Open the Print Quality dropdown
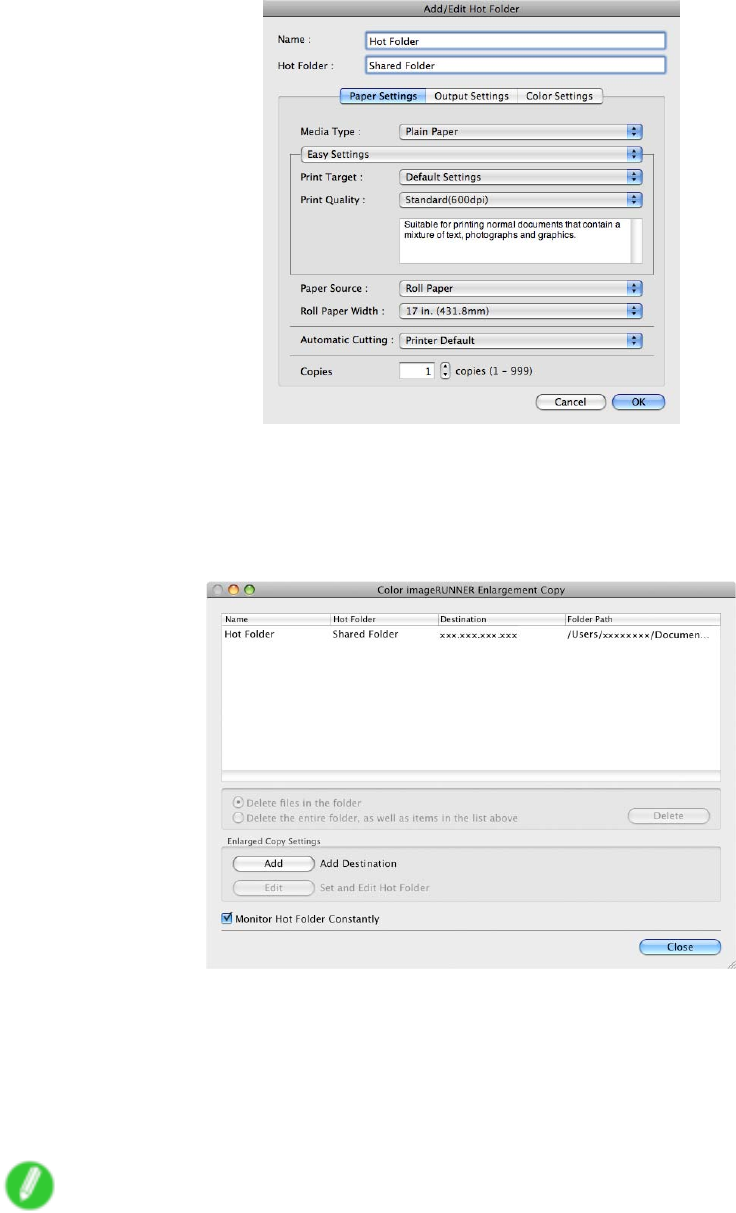Screen dimensions: 736x1213 coord(520,199)
